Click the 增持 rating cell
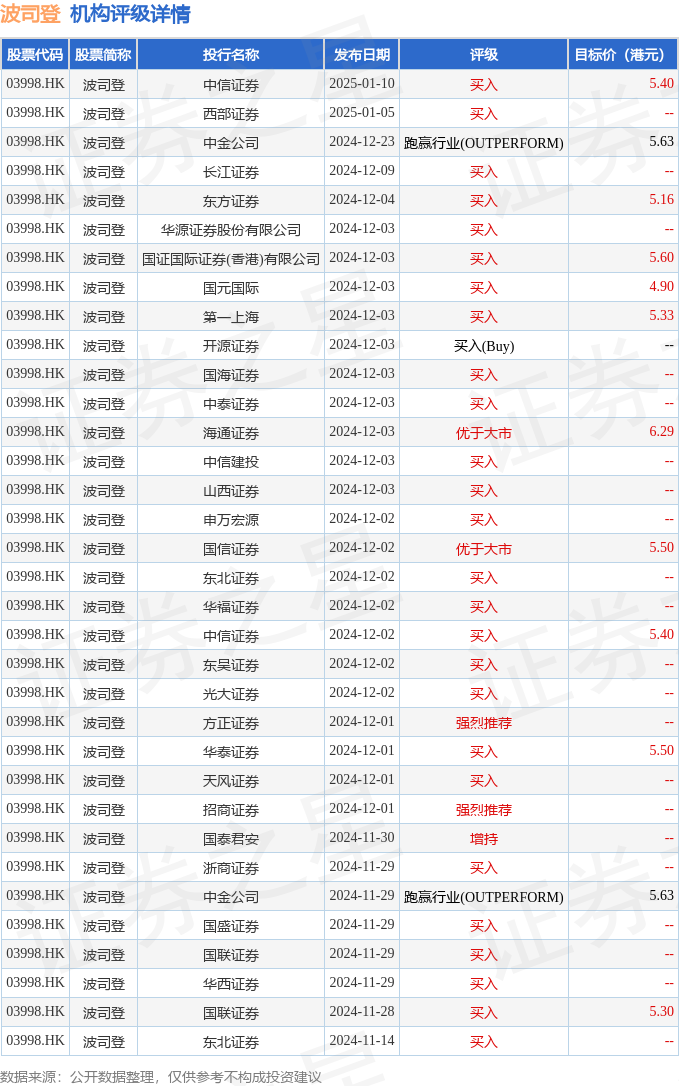The height and width of the screenshot is (1086, 679). click(x=484, y=839)
